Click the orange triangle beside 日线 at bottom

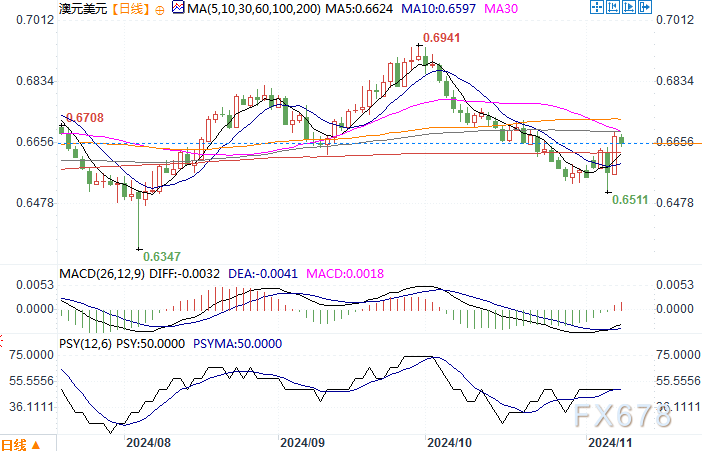(36, 445)
